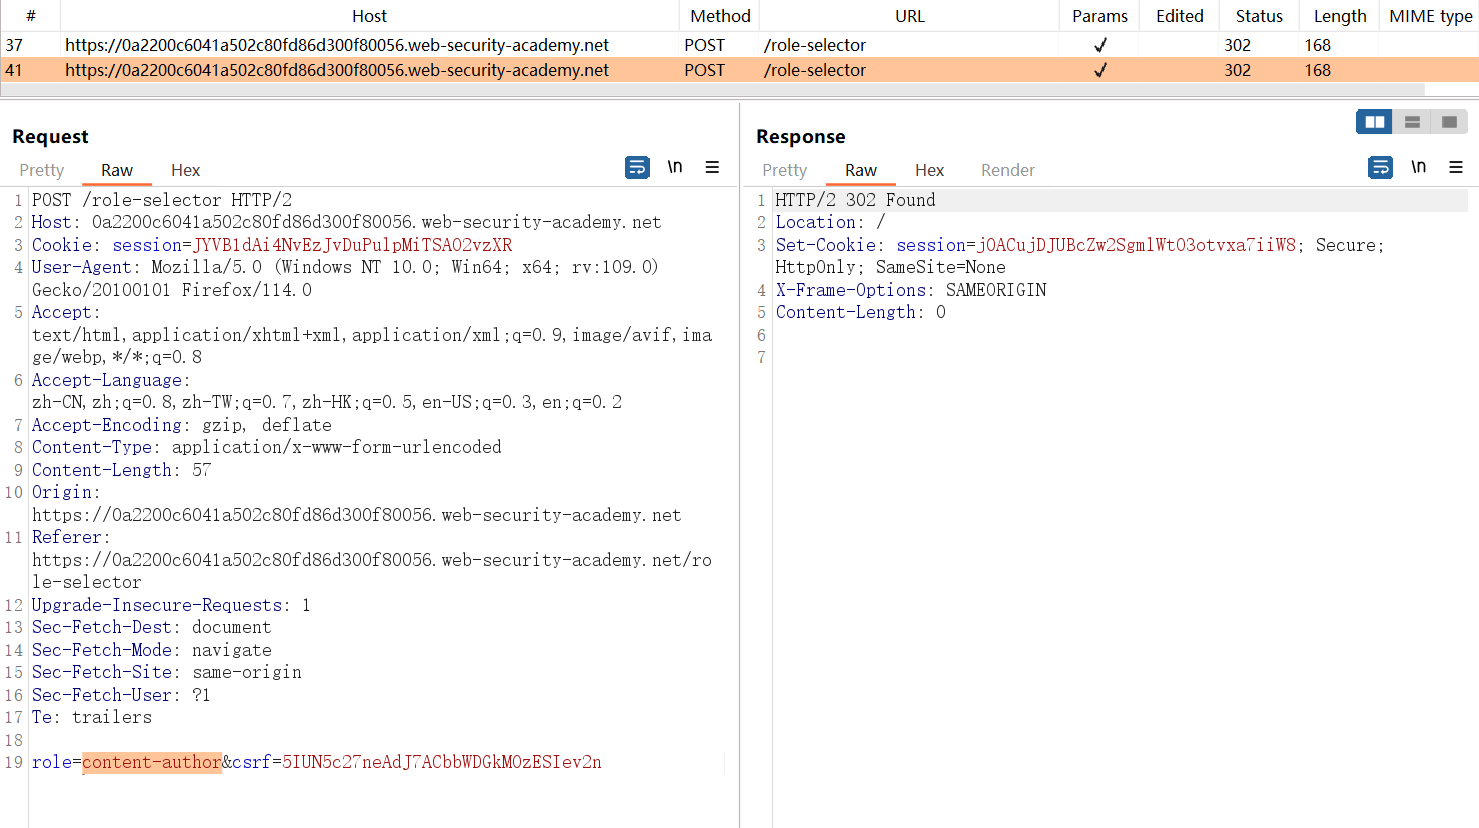The height and width of the screenshot is (828, 1479).
Task: Switch to the top-bottom split layout
Action: [1412, 122]
